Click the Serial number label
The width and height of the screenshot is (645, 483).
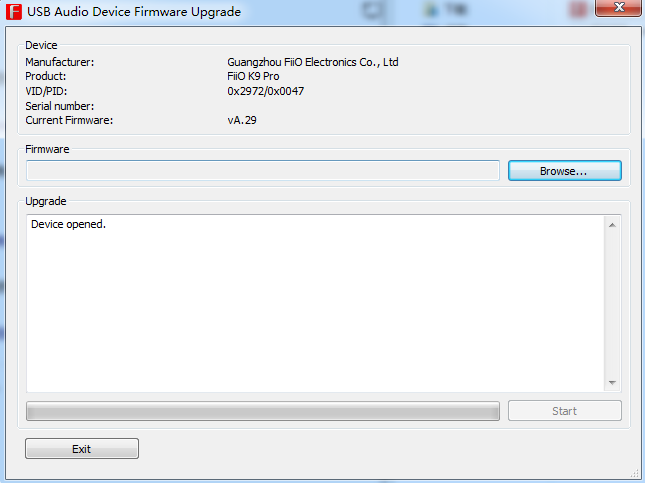pyautogui.click(x=59, y=106)
